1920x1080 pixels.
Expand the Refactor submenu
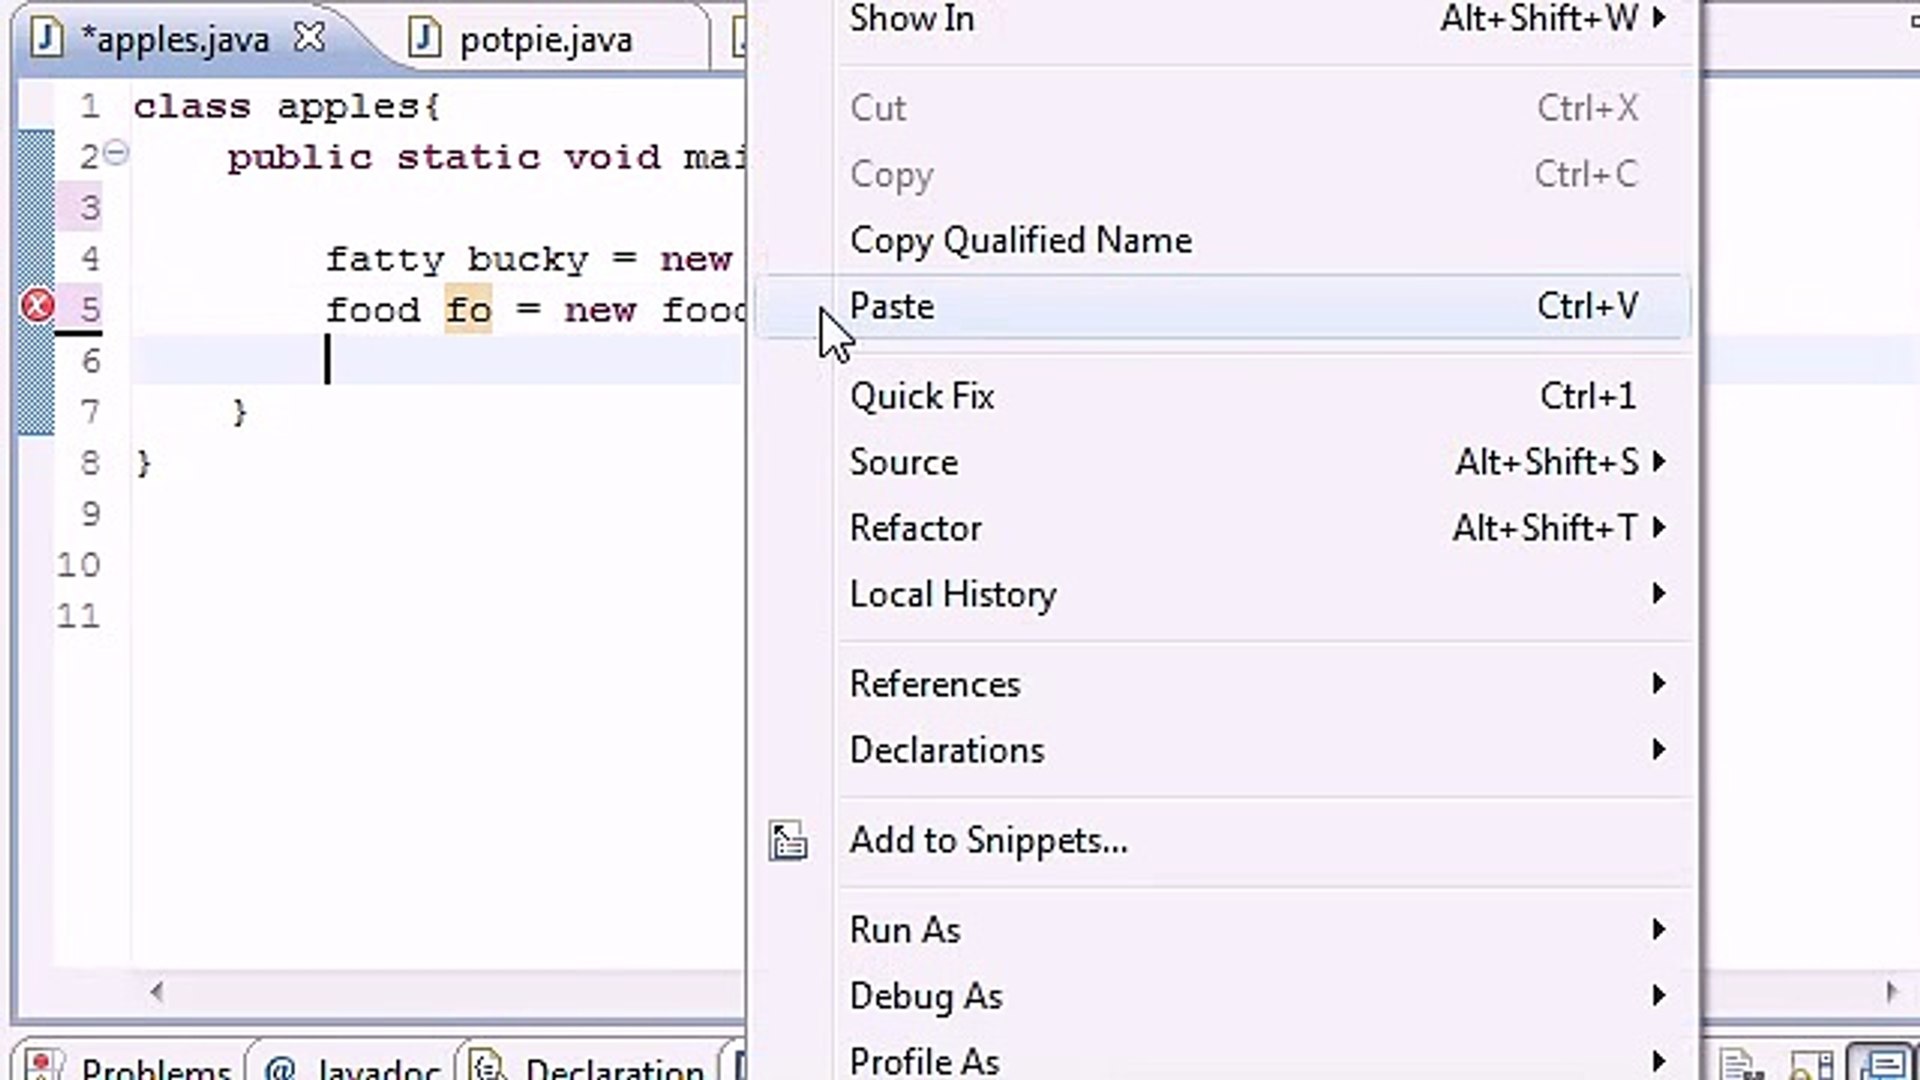915,528
